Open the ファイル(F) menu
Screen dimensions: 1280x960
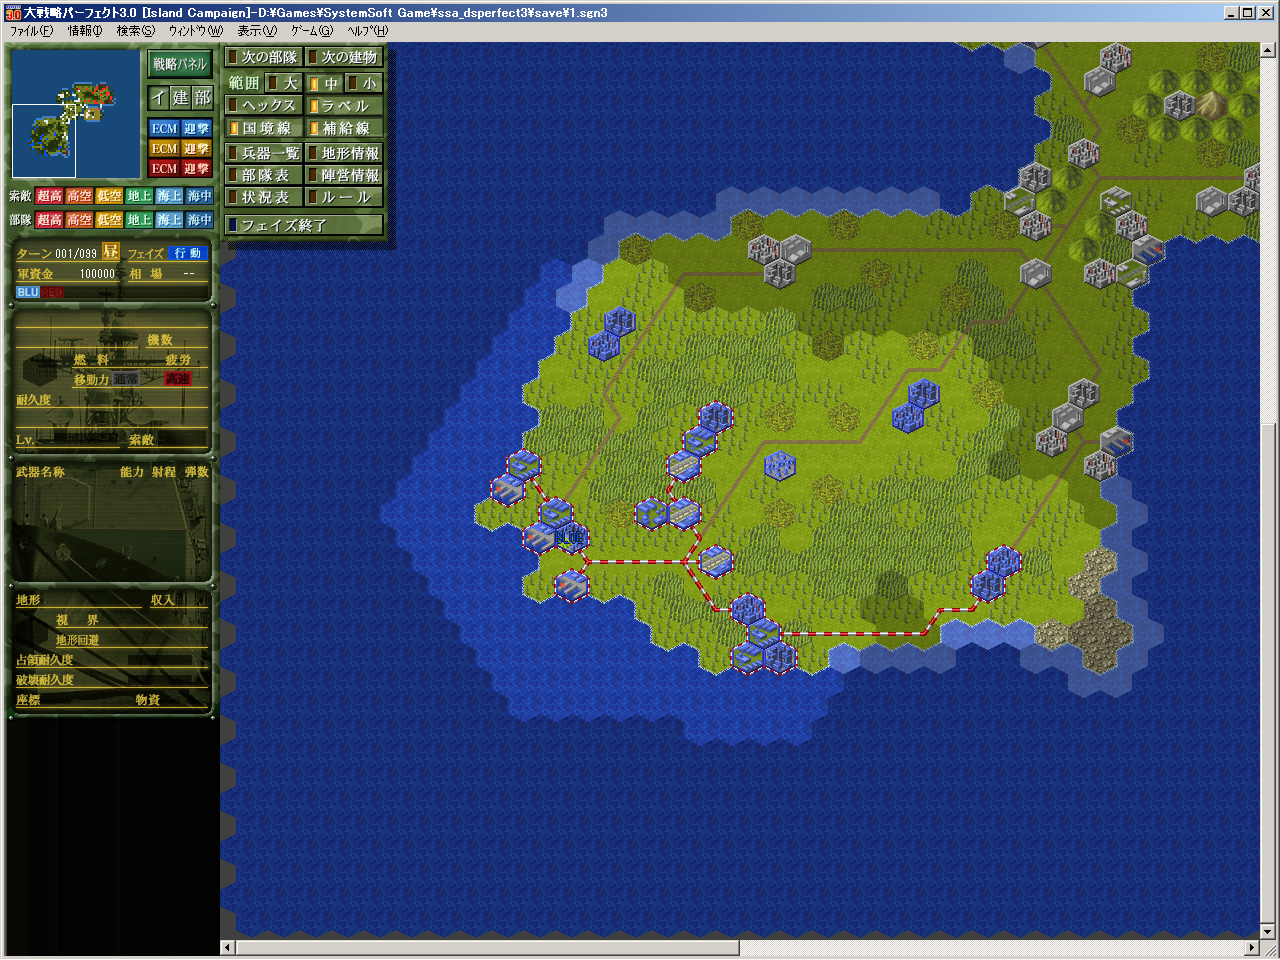pos(32,31)
